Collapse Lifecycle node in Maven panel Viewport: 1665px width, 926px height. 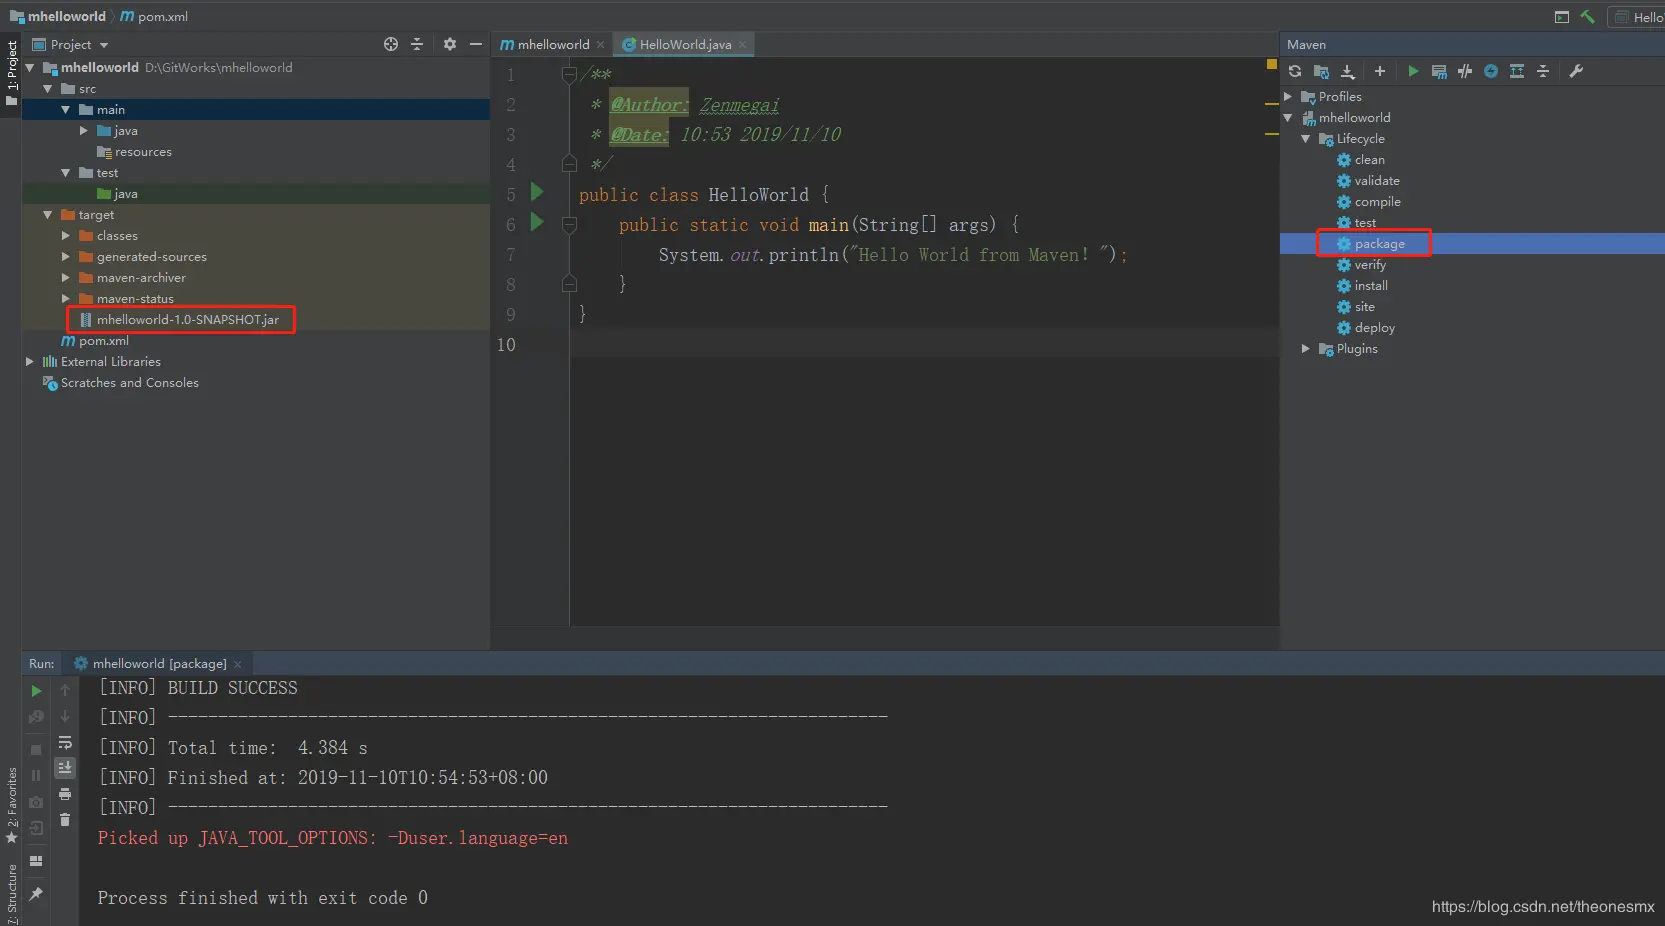tap(1306, 139)
